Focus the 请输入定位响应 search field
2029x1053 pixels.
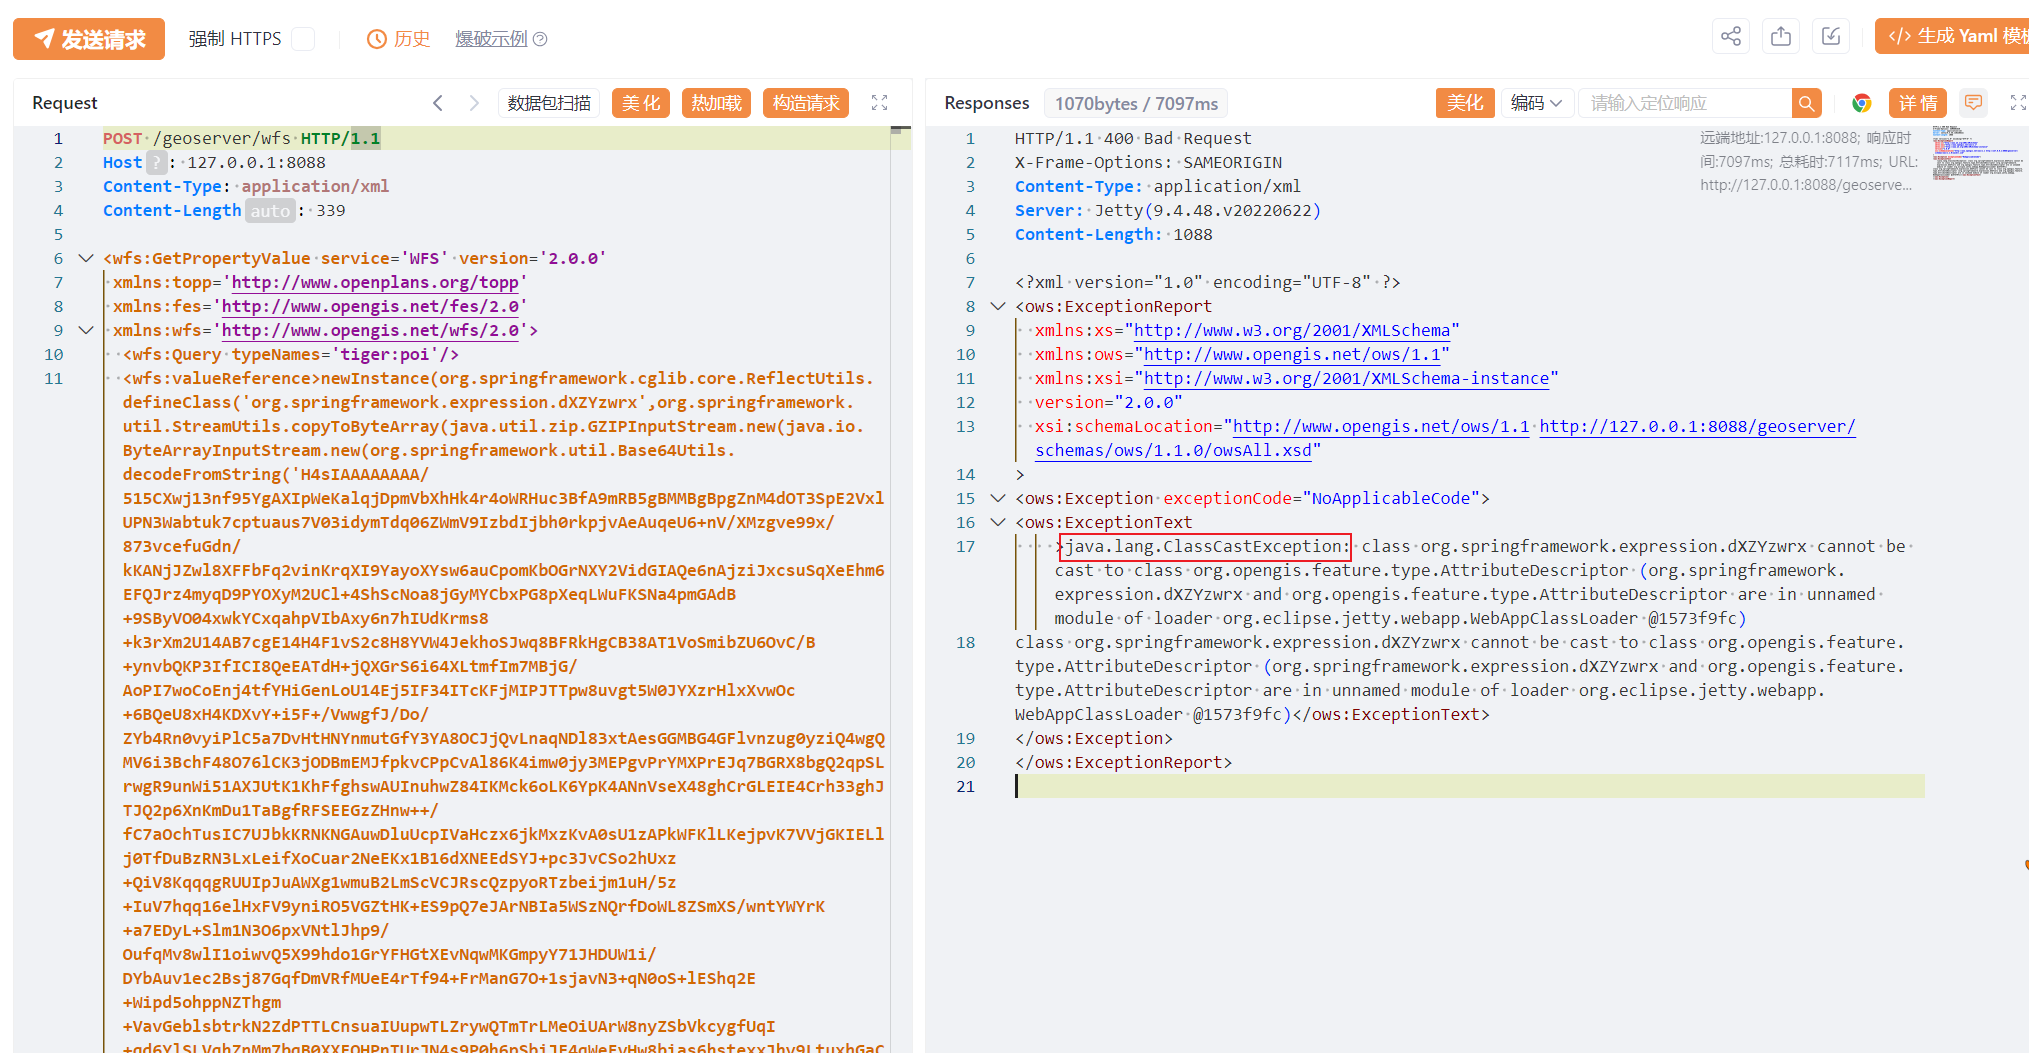1685,103
